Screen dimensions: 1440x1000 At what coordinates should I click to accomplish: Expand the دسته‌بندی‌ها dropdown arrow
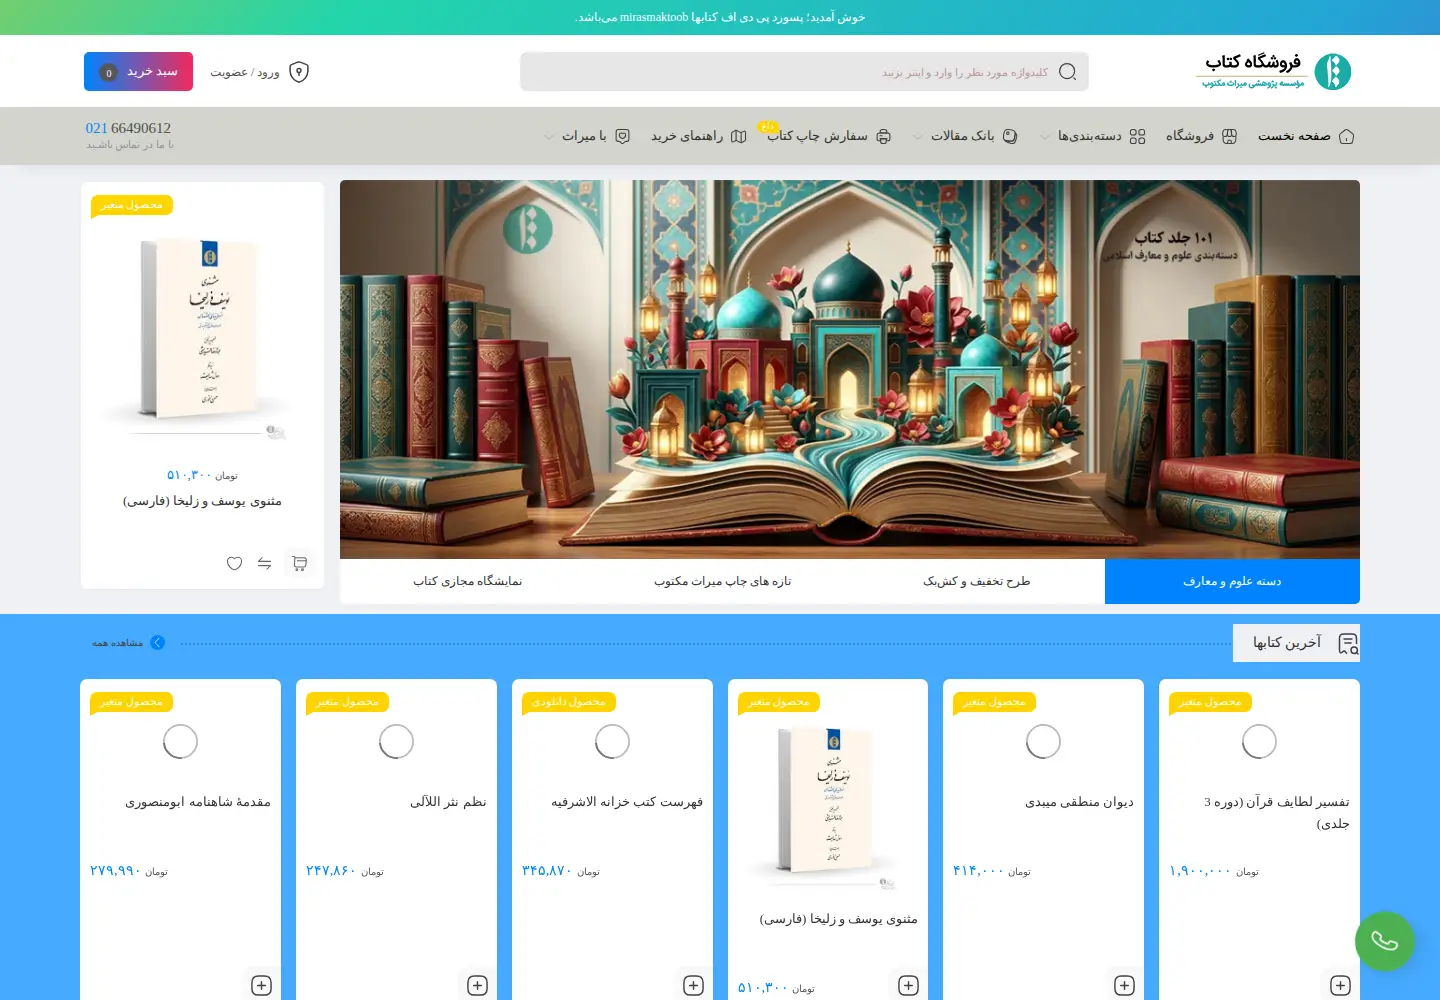(1045, 137)
